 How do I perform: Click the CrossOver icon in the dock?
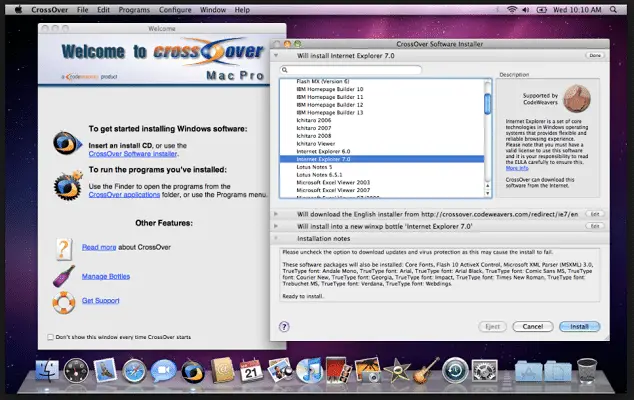click(x=193, y=371)
